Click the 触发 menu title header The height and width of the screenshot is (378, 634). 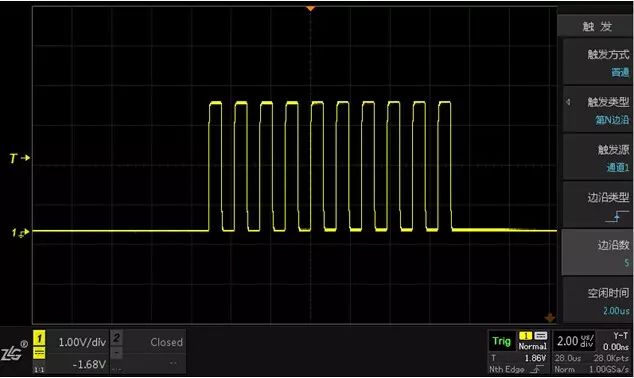tap(597, 27)
